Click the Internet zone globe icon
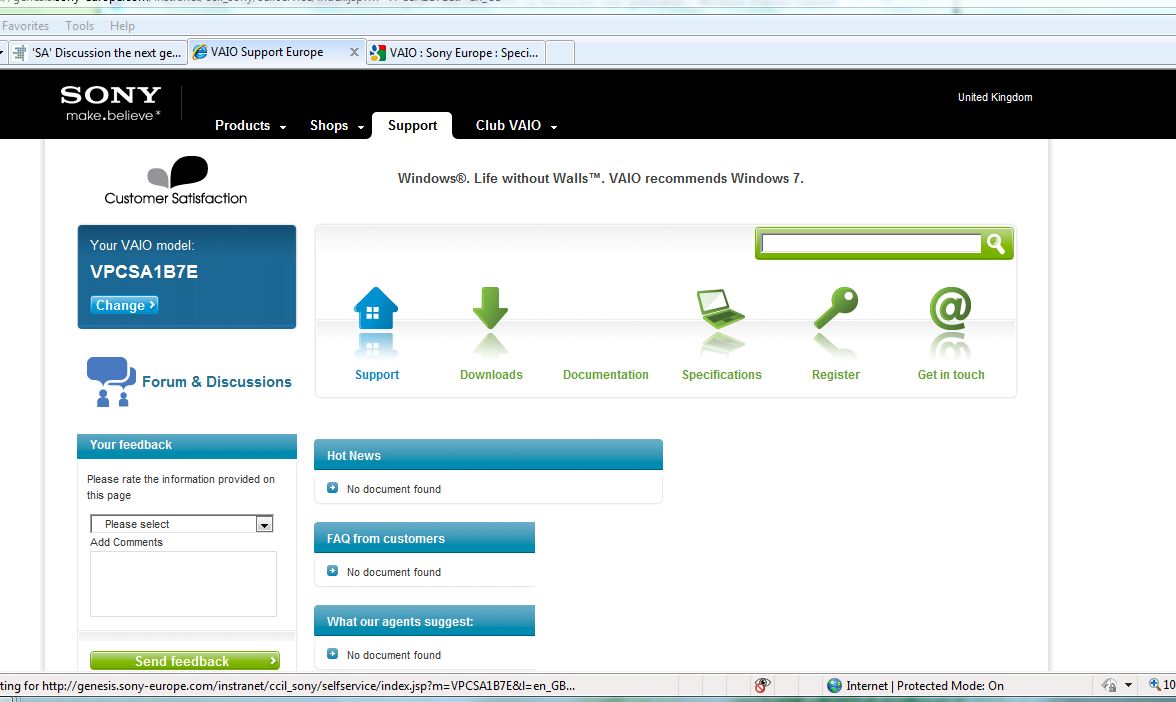The width and height of the screenshot is (1176, 702). [834, 686]
